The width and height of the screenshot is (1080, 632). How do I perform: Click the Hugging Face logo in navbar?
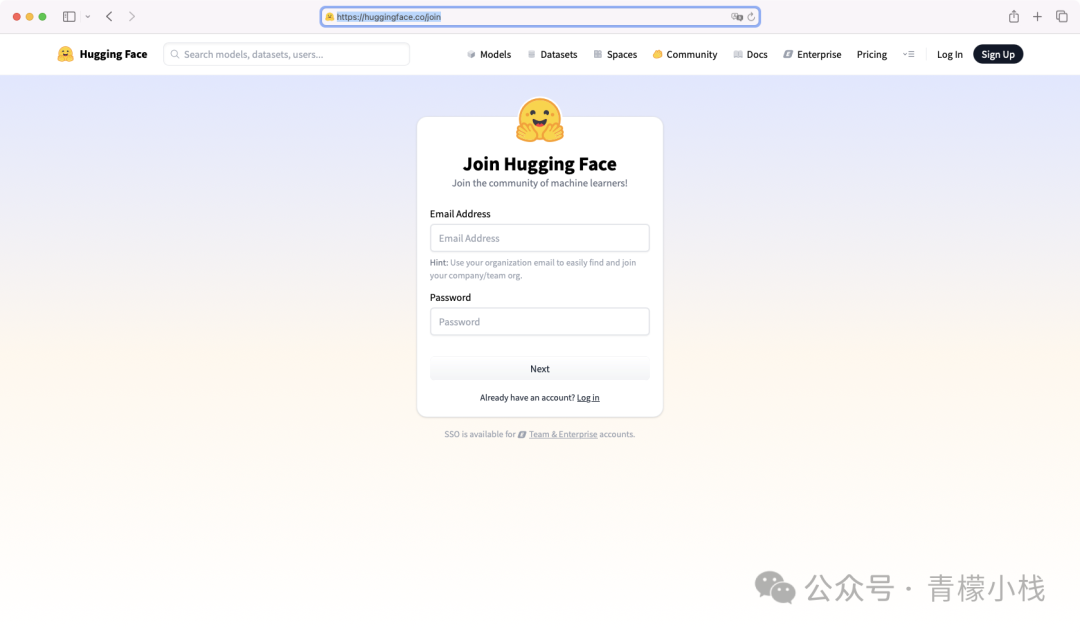pos(65,54)
